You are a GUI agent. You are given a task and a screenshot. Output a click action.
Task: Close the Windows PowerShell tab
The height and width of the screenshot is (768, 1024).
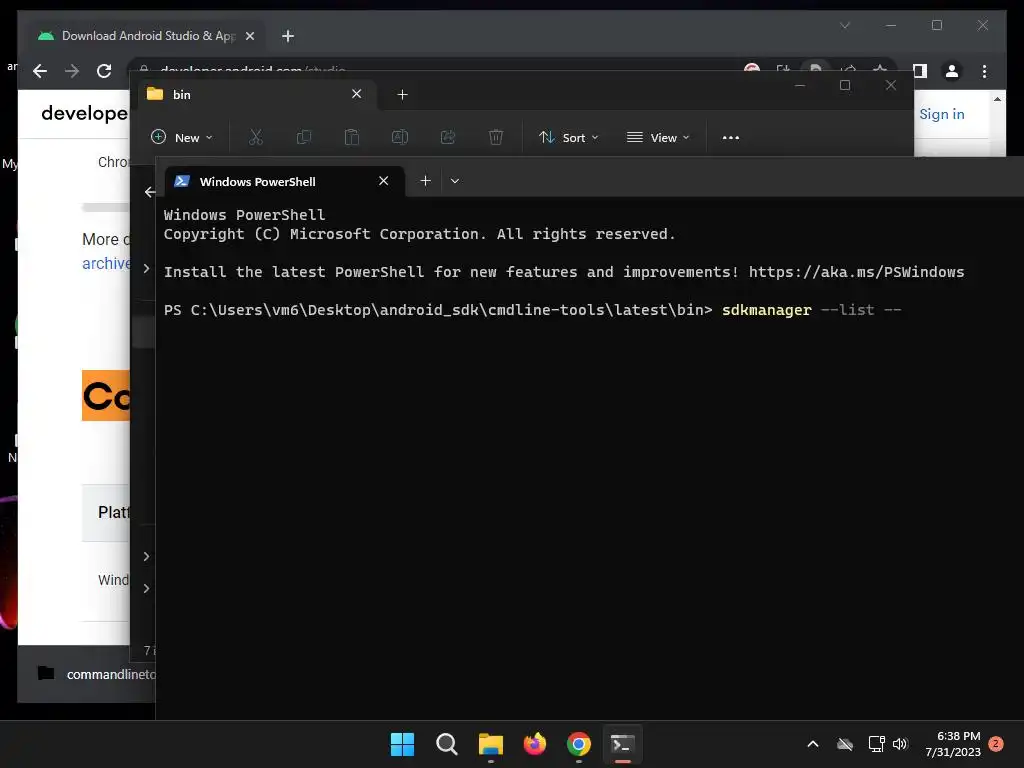point(383,181)
